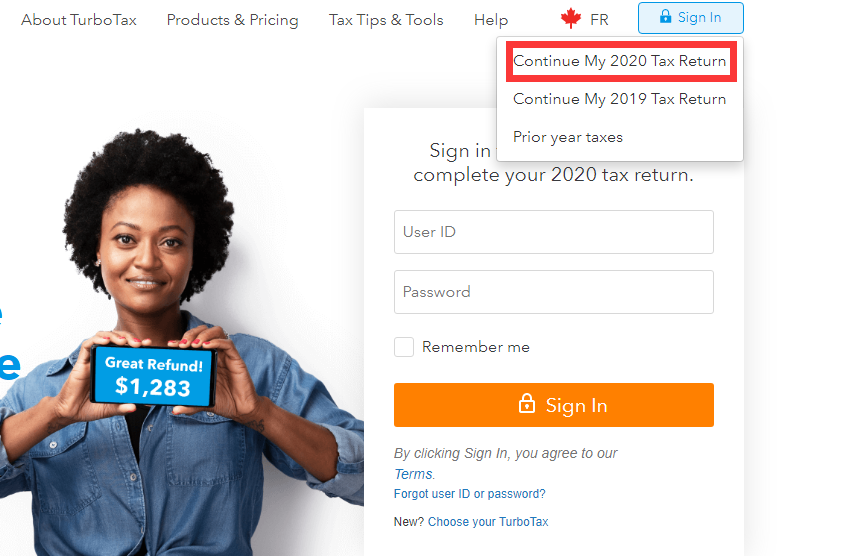
Task: Open the Help menu
Action: [x=491, y=20]
